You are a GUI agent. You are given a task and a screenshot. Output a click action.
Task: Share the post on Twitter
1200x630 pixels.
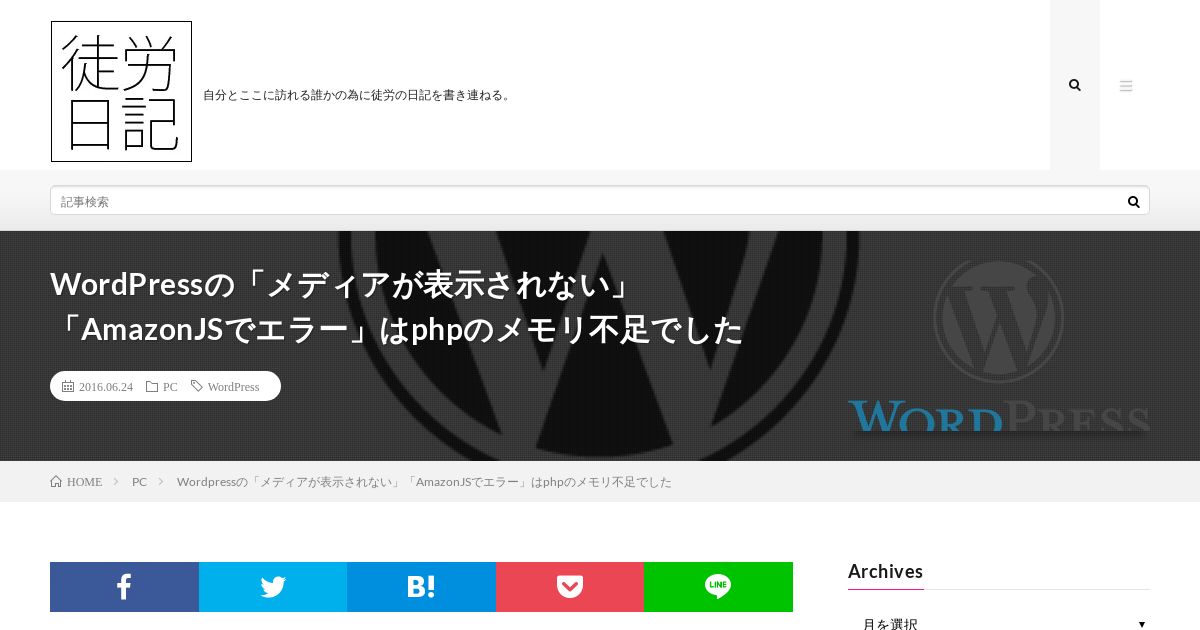pyautogui.click(x=273, y=587)
